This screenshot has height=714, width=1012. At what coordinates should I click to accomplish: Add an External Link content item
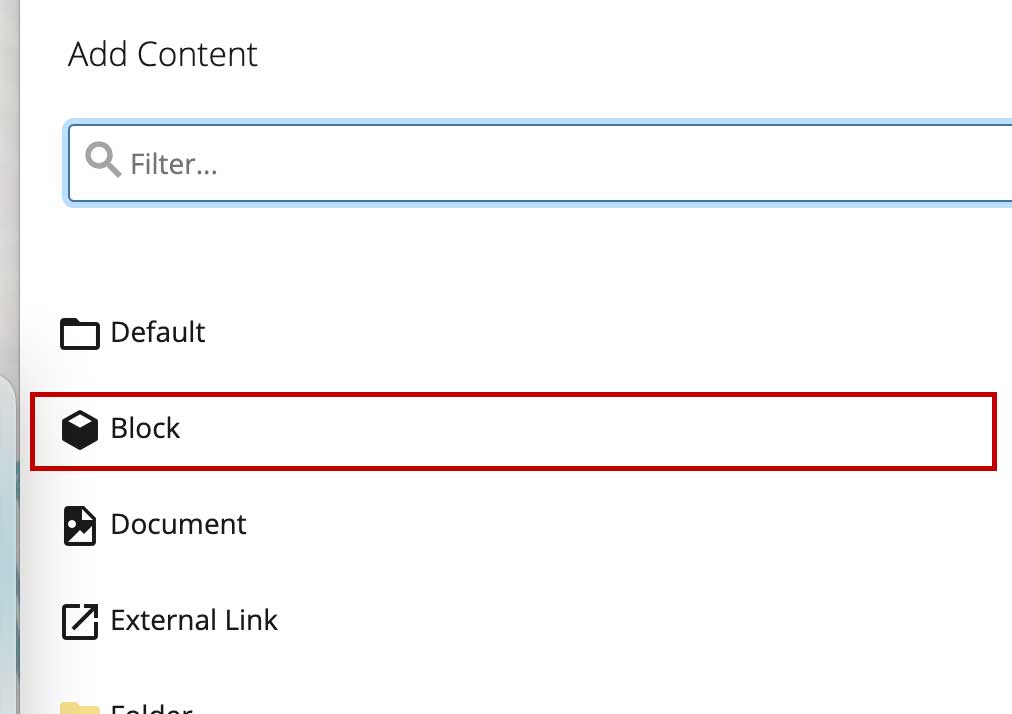click(195, 621)
